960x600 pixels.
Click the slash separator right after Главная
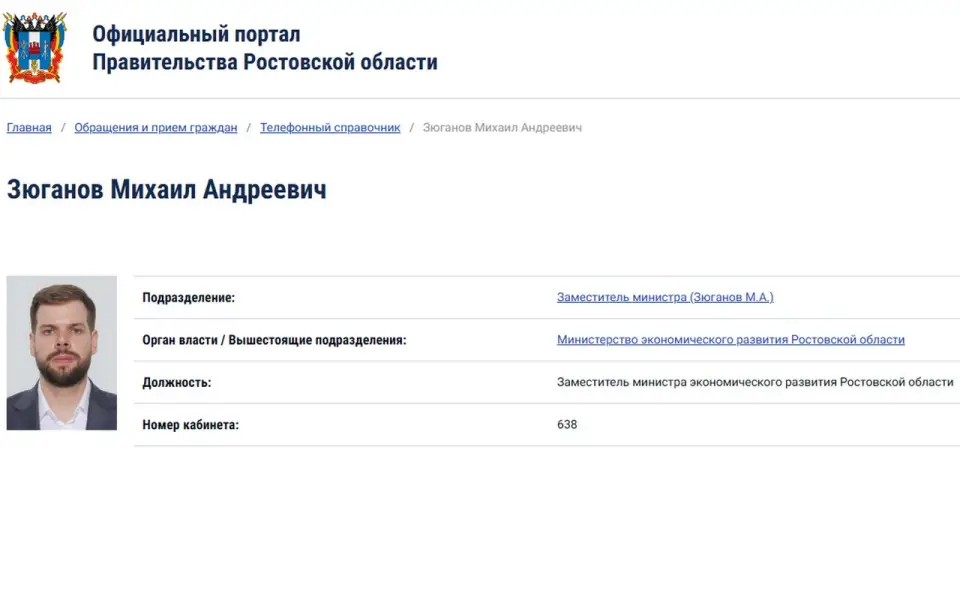point(63,127)
